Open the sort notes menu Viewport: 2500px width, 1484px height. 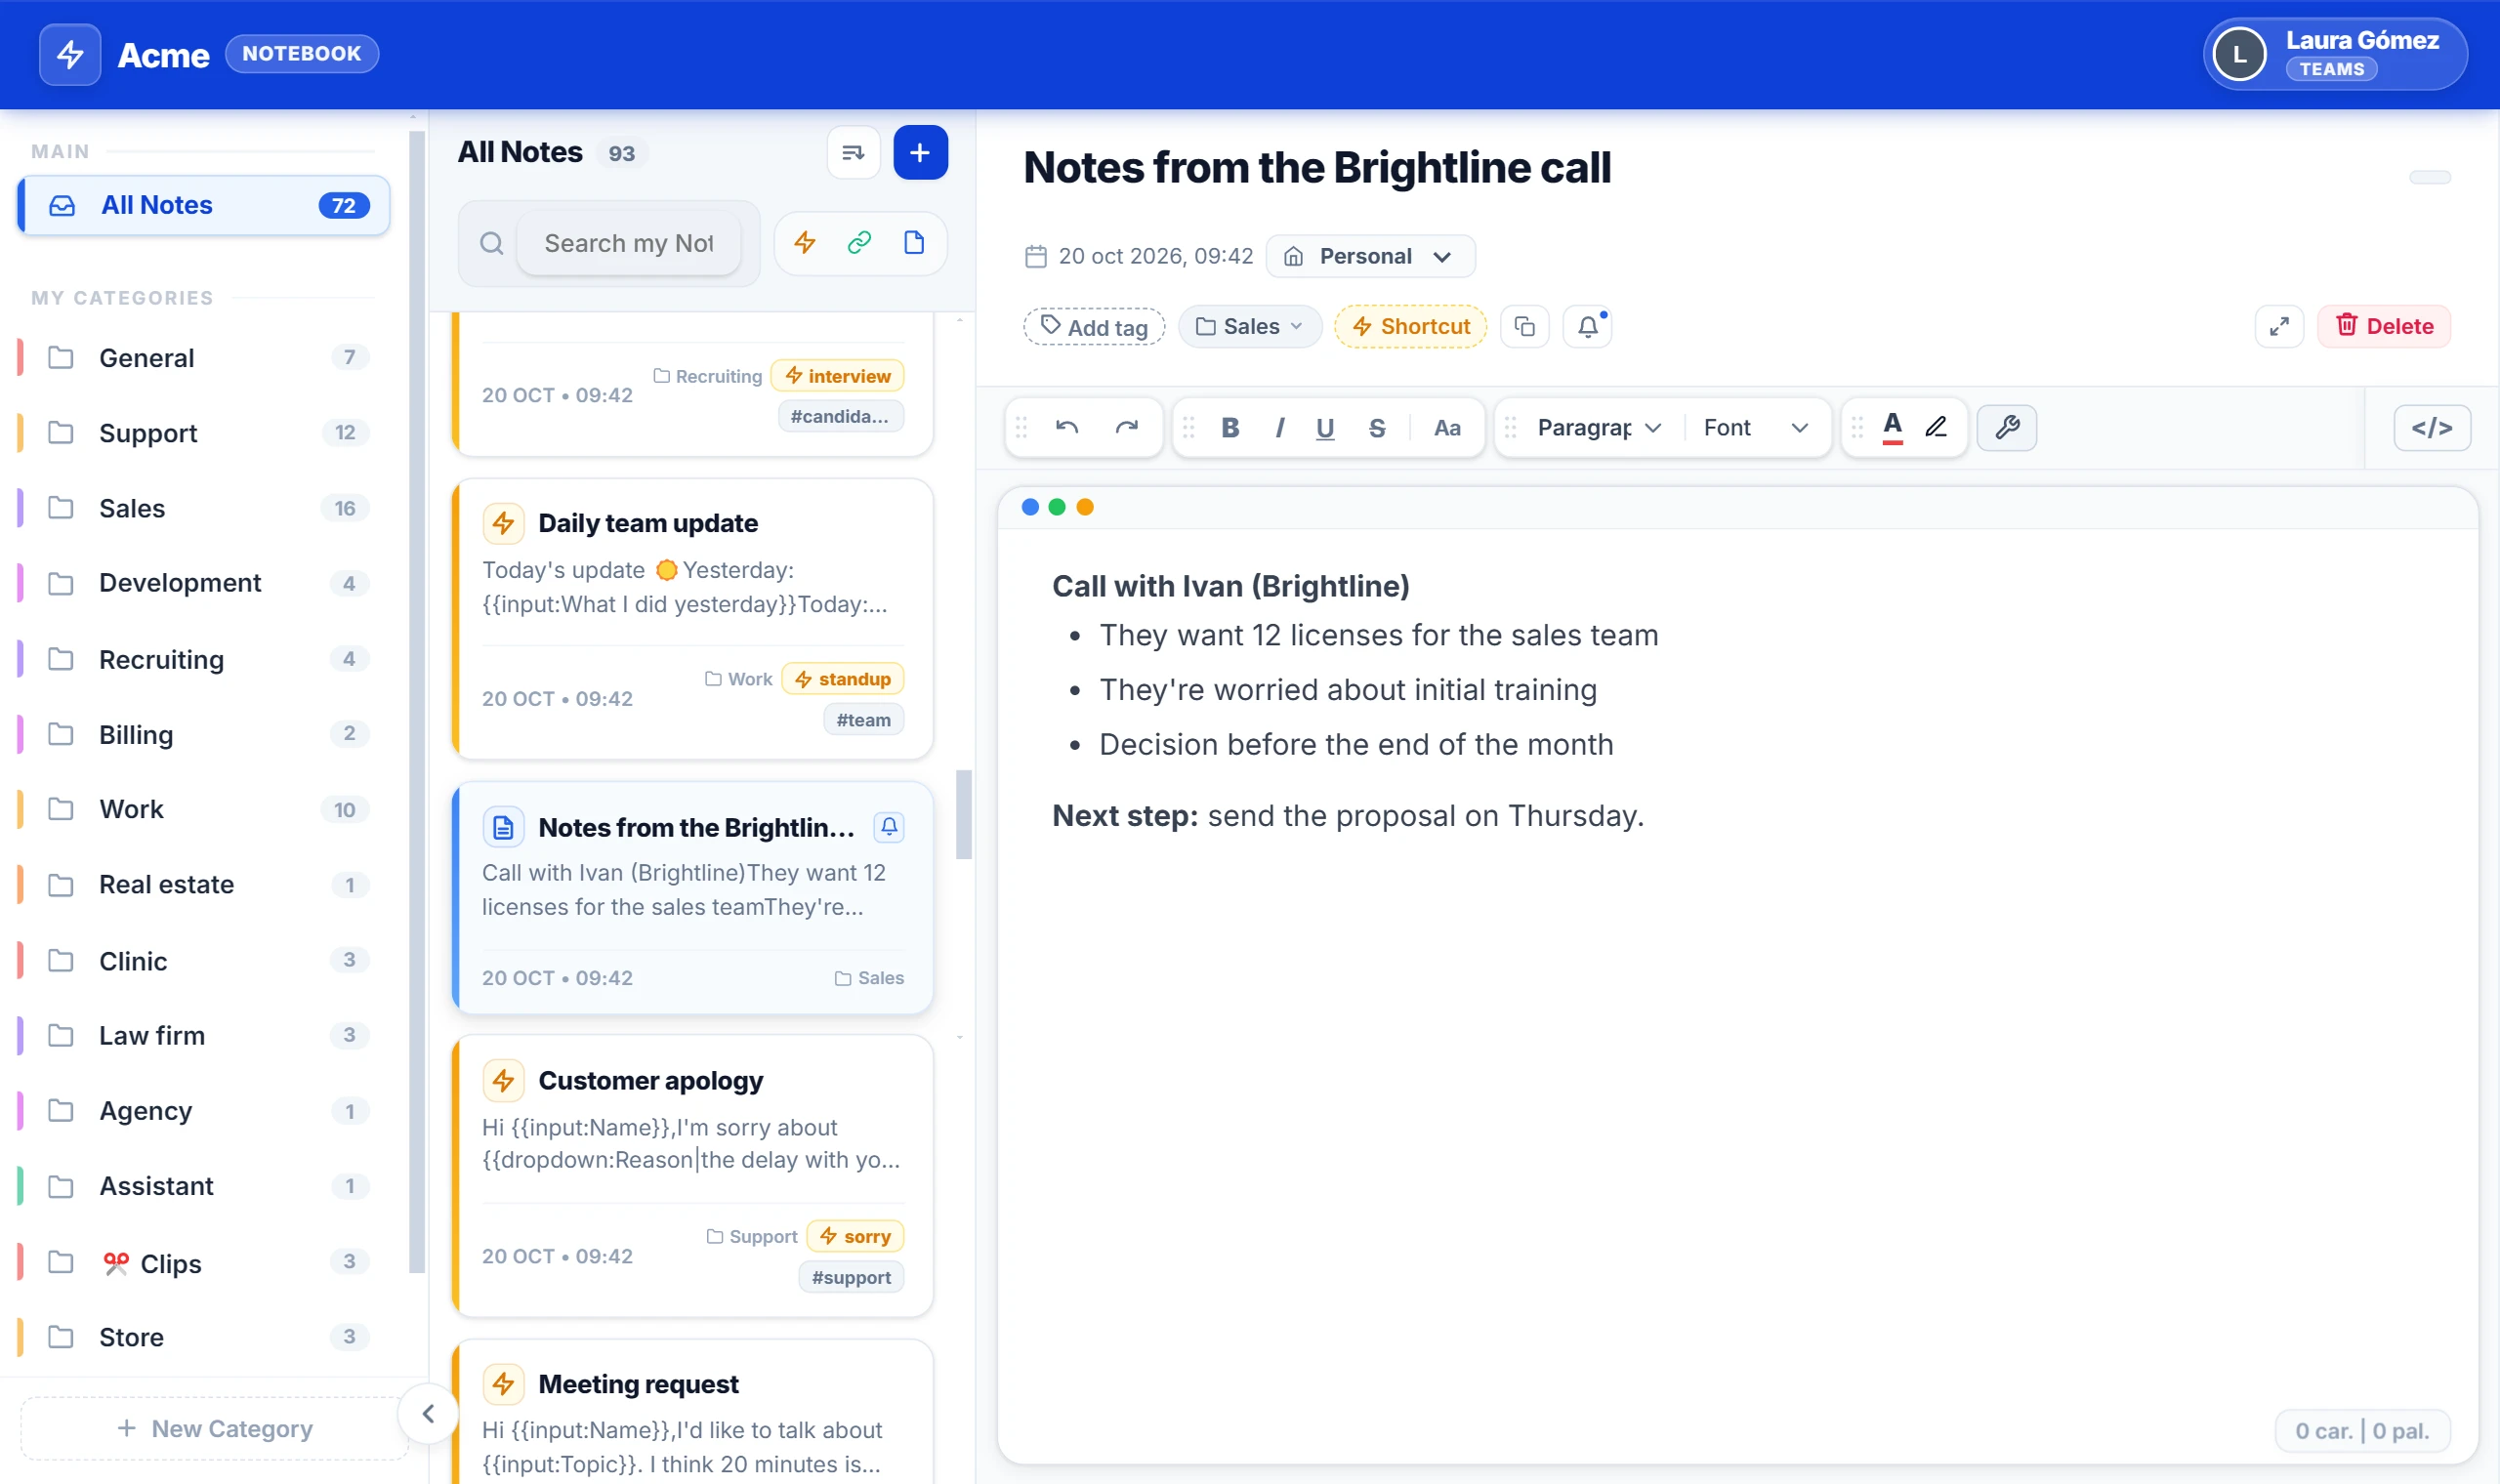pyautogui.click(x=853, y=153)
